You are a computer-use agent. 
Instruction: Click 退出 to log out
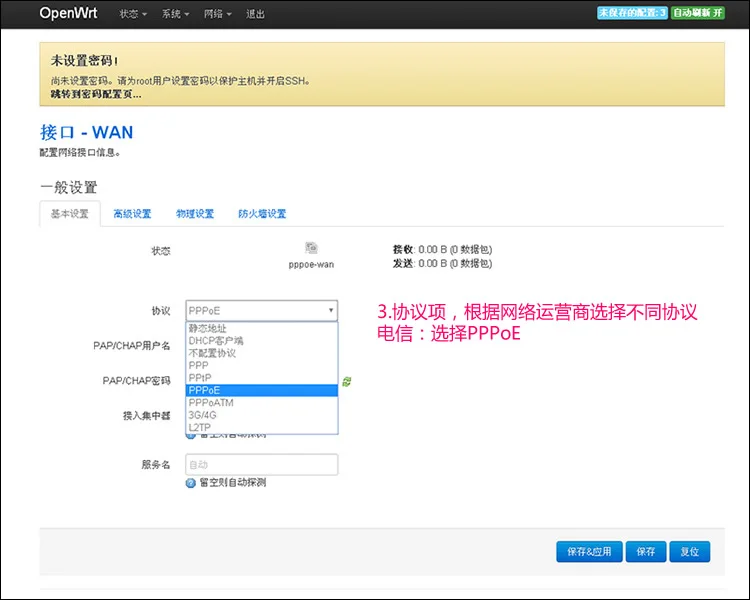[255, 14]
